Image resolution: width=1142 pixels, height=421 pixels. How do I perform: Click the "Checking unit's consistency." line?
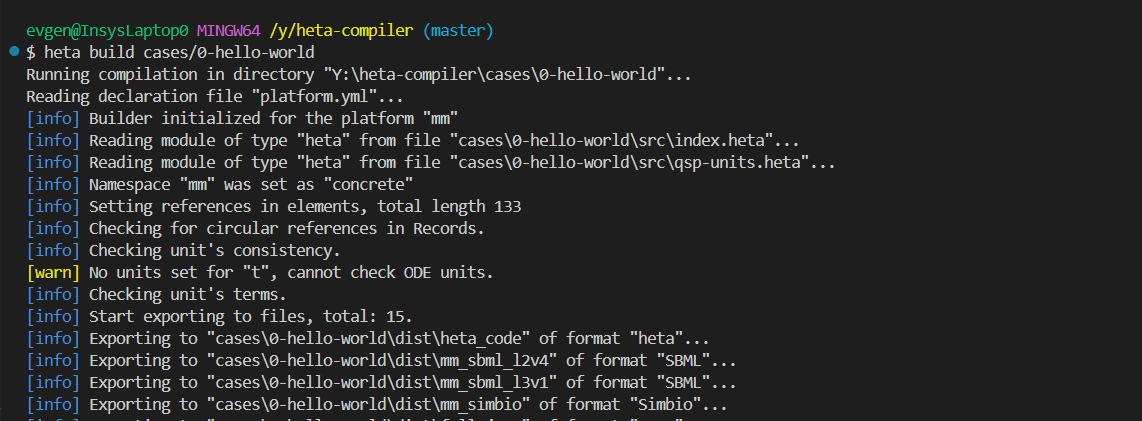tap(184, 251)
